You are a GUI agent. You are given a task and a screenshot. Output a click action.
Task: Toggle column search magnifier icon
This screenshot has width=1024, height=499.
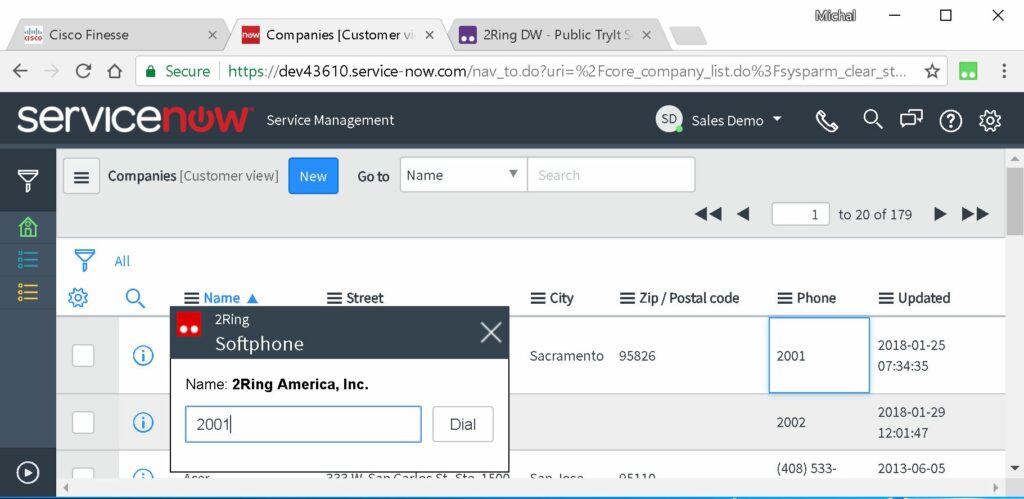[135, 298]
